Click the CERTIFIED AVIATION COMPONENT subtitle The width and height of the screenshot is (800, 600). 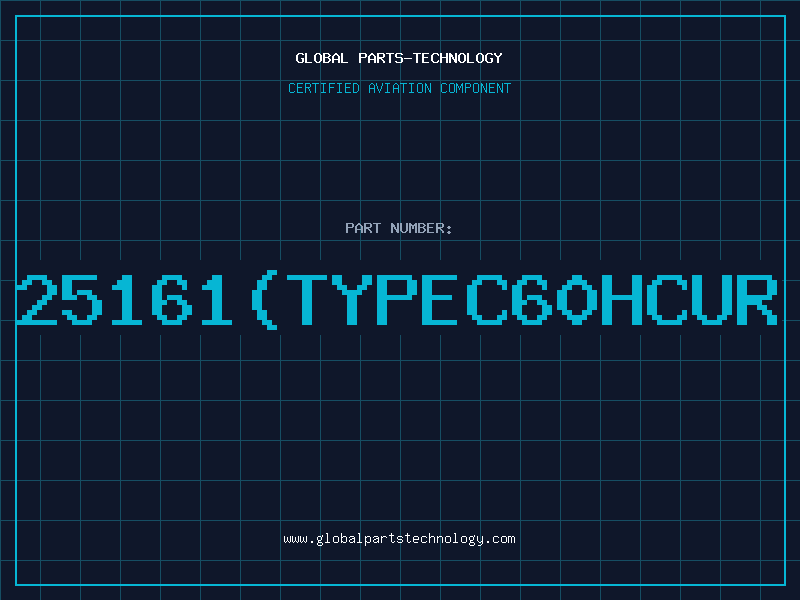tap(399, 88)
